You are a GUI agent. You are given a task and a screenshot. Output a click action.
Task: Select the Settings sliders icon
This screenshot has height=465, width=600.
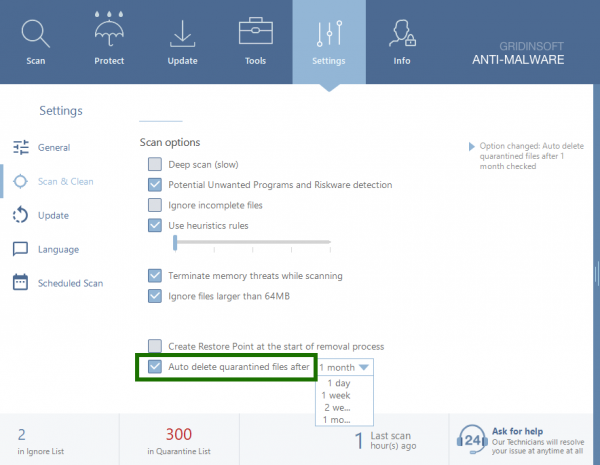coord(329,34)
